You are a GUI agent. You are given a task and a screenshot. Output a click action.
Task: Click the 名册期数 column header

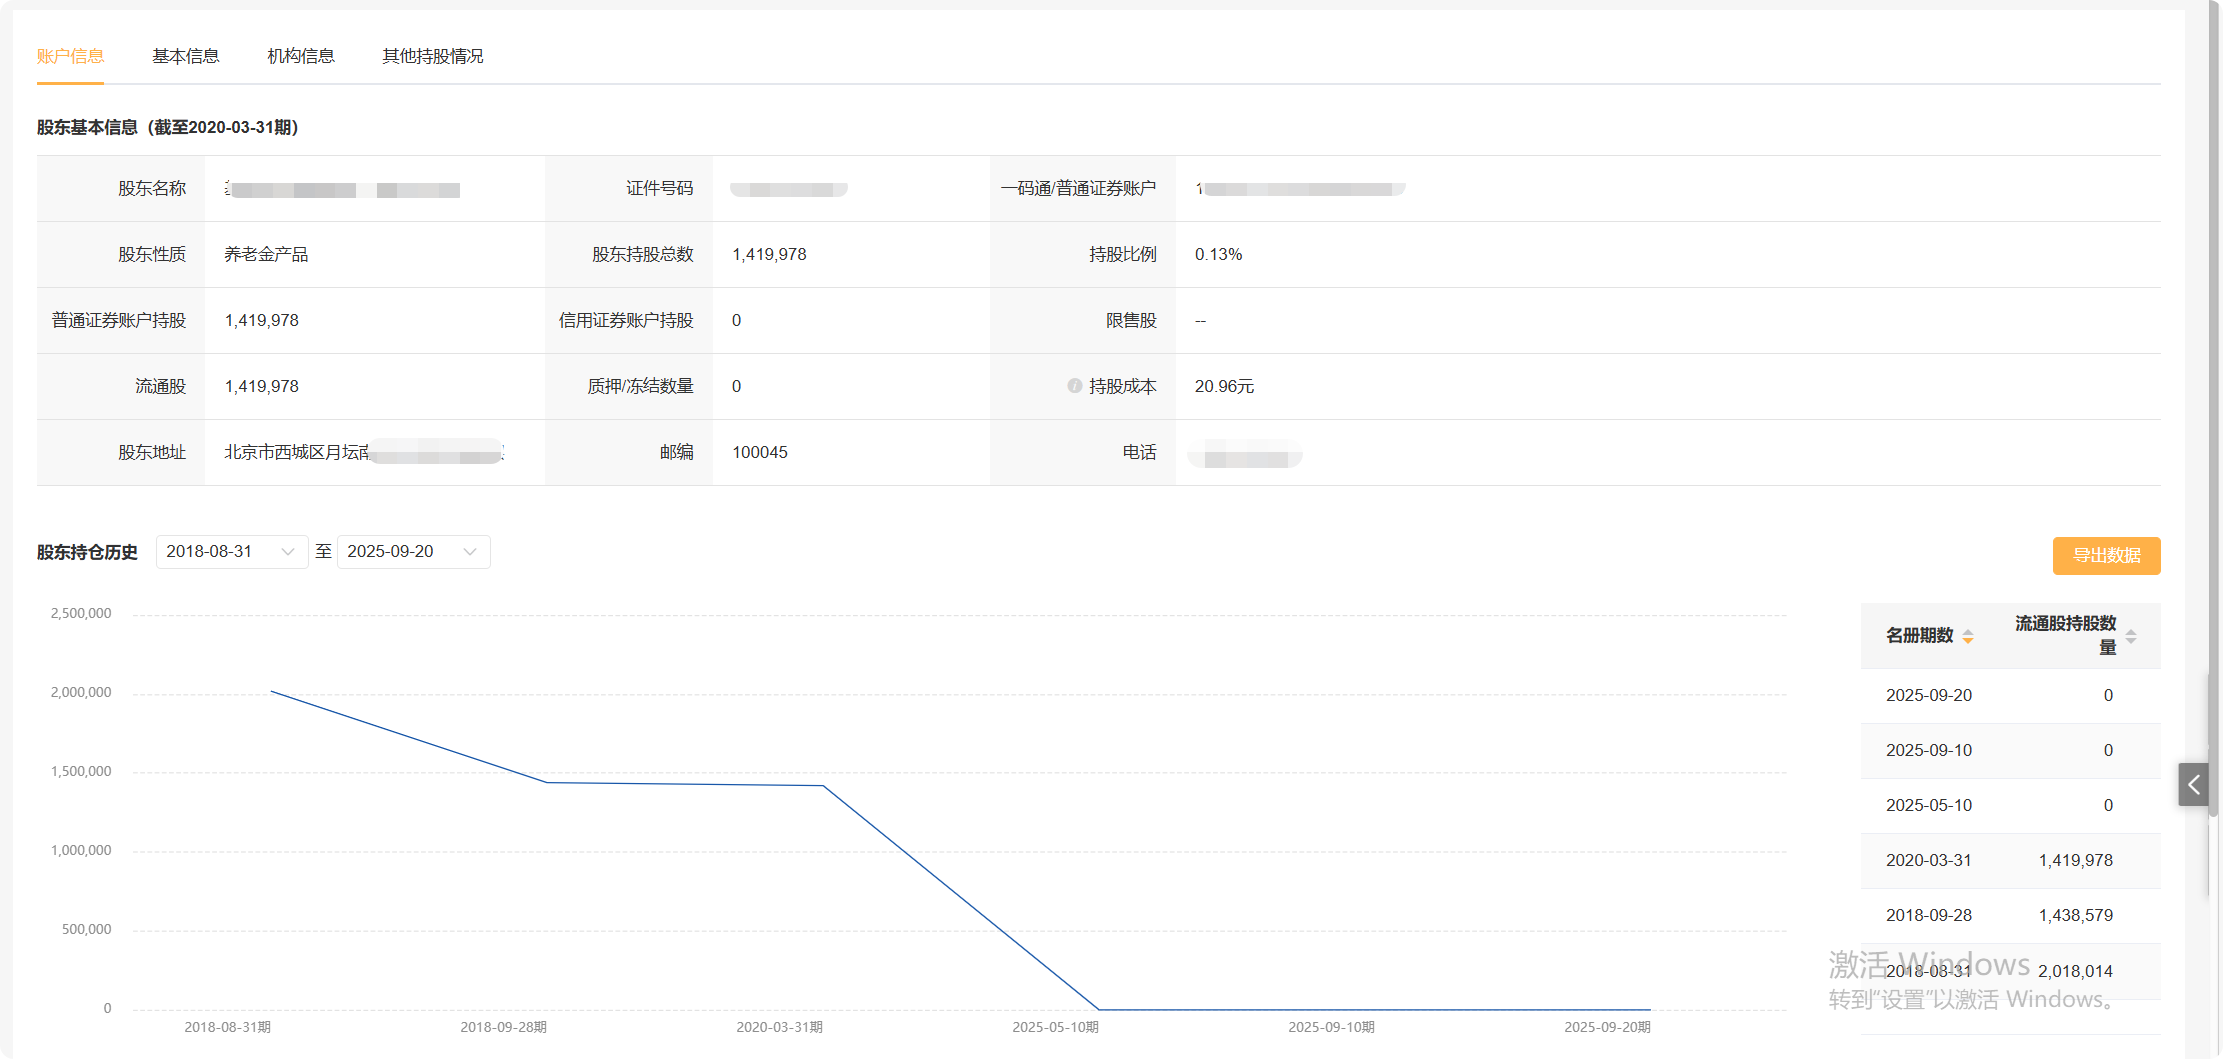(1920, 636)
